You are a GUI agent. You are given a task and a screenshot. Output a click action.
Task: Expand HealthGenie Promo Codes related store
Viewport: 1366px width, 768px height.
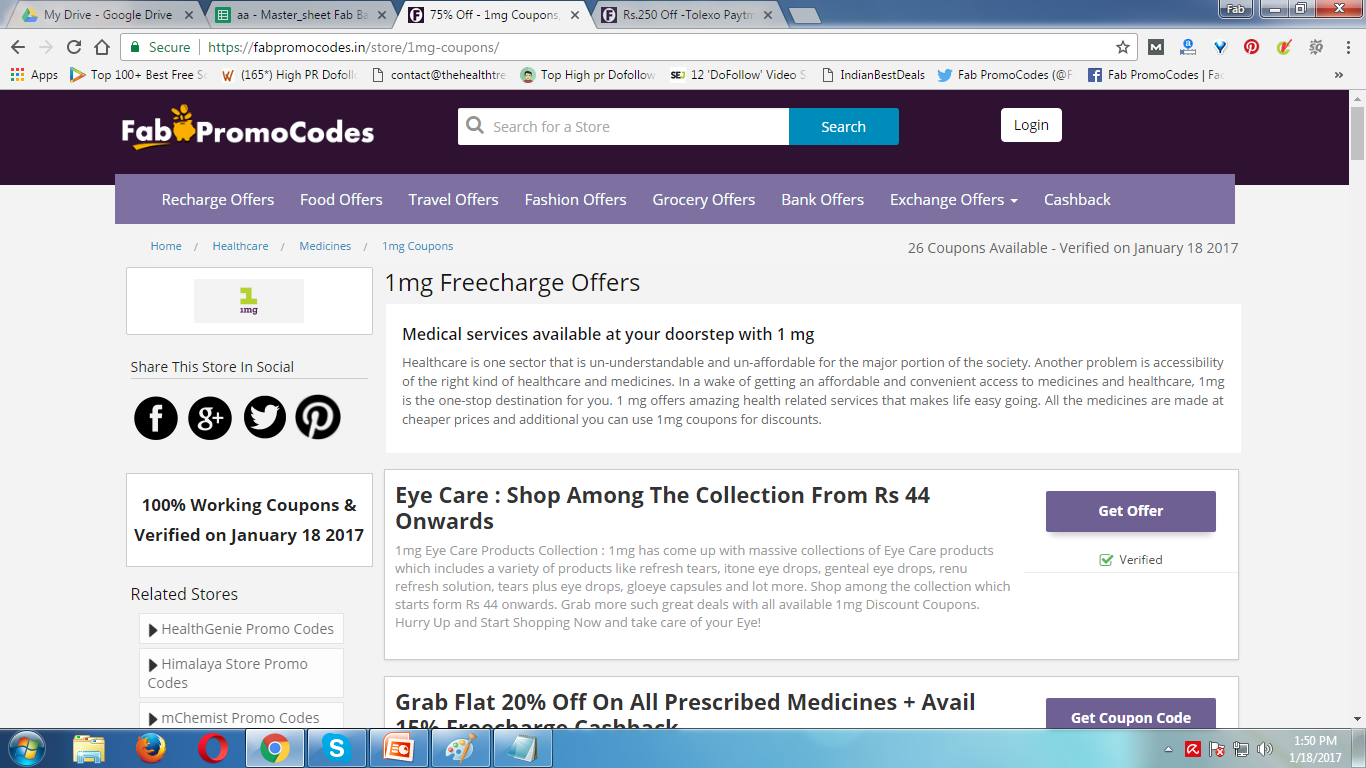pos(241,629)
